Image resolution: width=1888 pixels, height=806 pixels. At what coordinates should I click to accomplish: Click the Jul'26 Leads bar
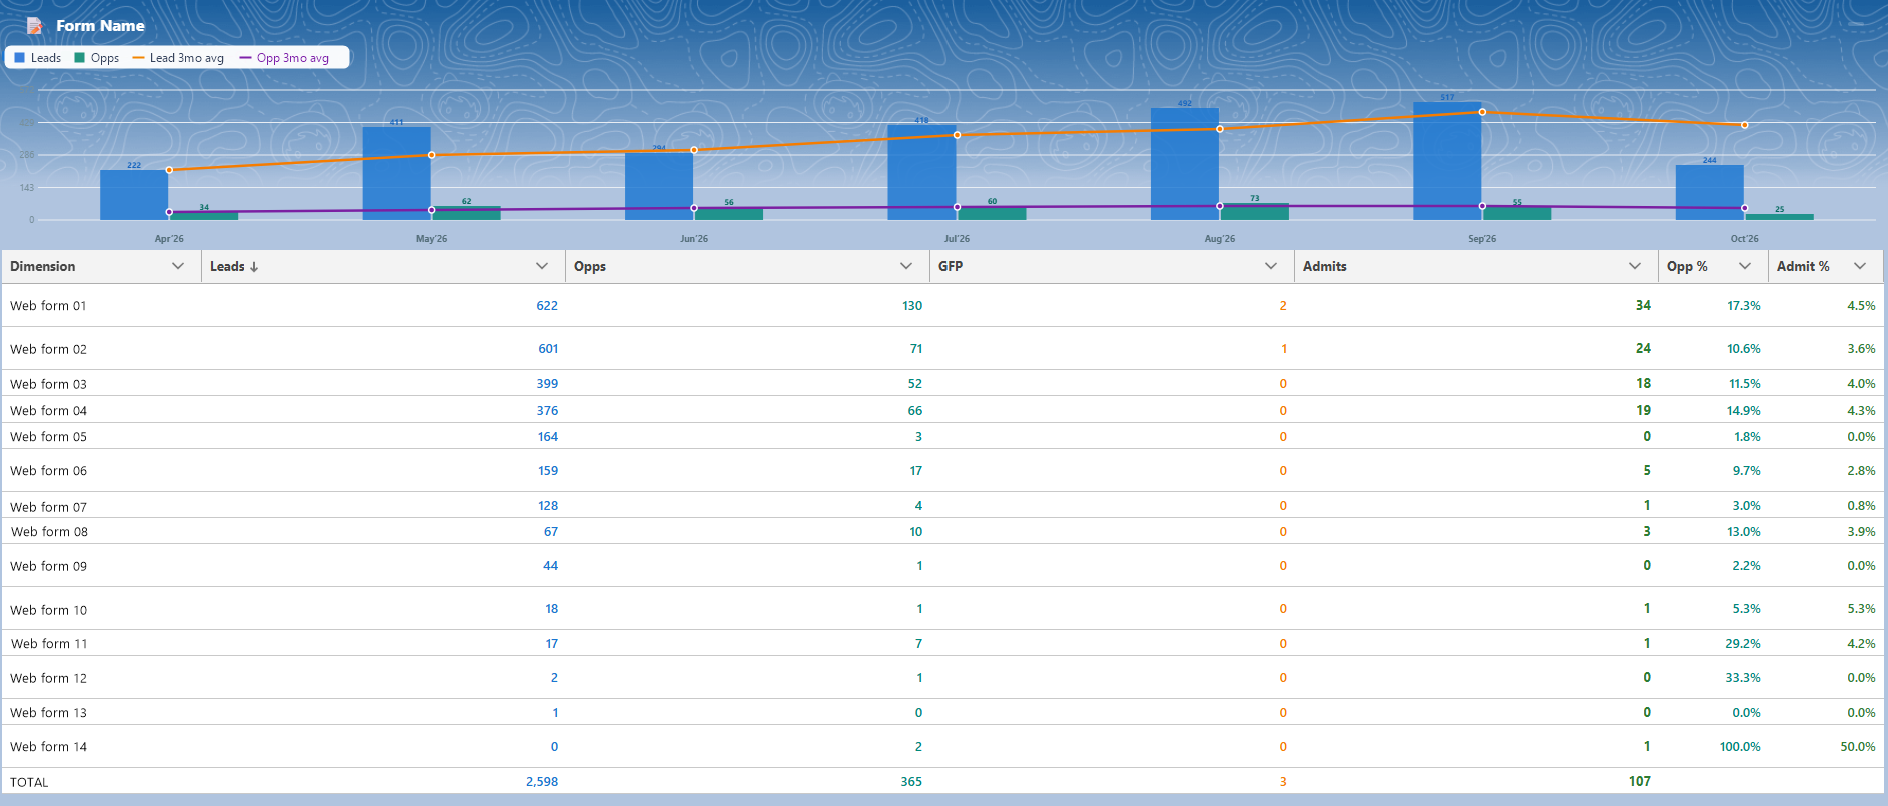pos(922,173)
